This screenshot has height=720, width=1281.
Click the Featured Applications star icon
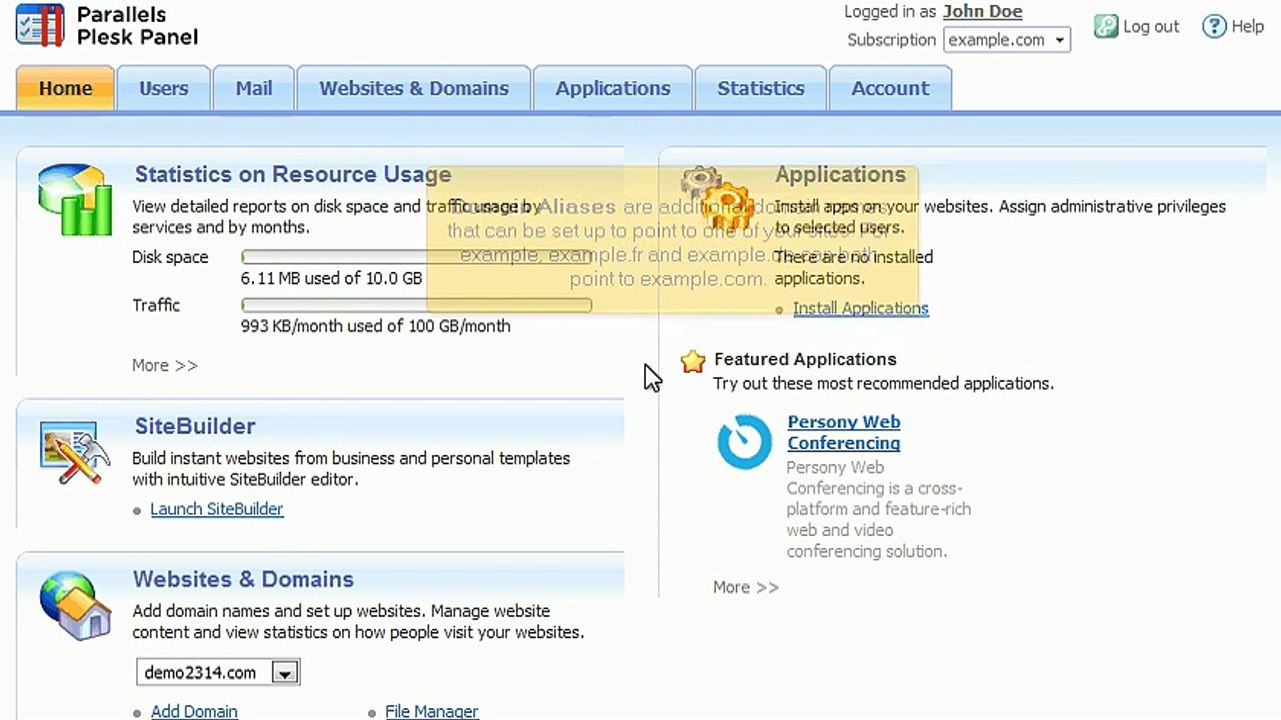[693, 361]
